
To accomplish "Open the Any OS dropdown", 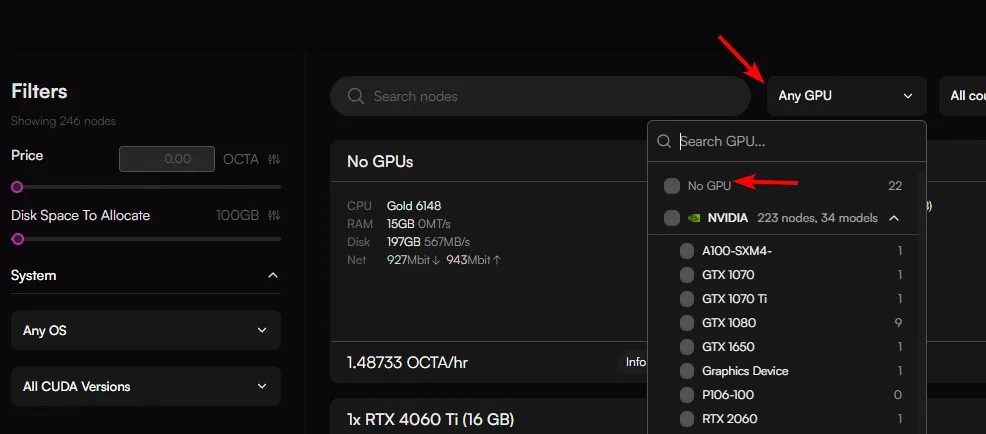I will (x=146, y=330).
